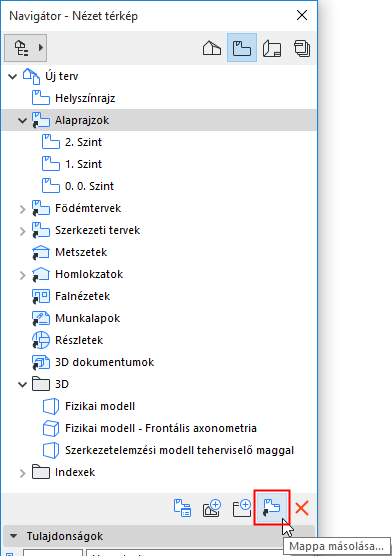Click the 3D dokumentumok icon
The width and height of the screenshot is (392, 556).
41,362
